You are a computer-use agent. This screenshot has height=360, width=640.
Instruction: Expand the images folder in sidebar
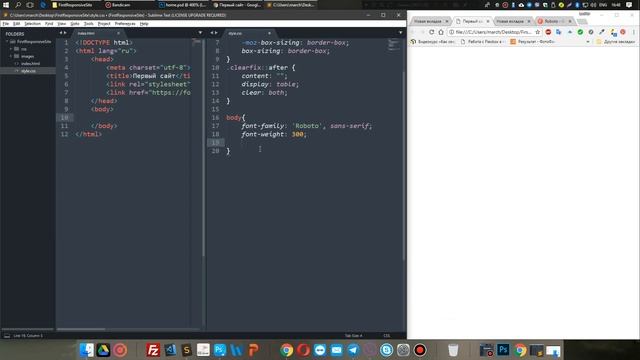pyautogui.click(x=11, y=56)
